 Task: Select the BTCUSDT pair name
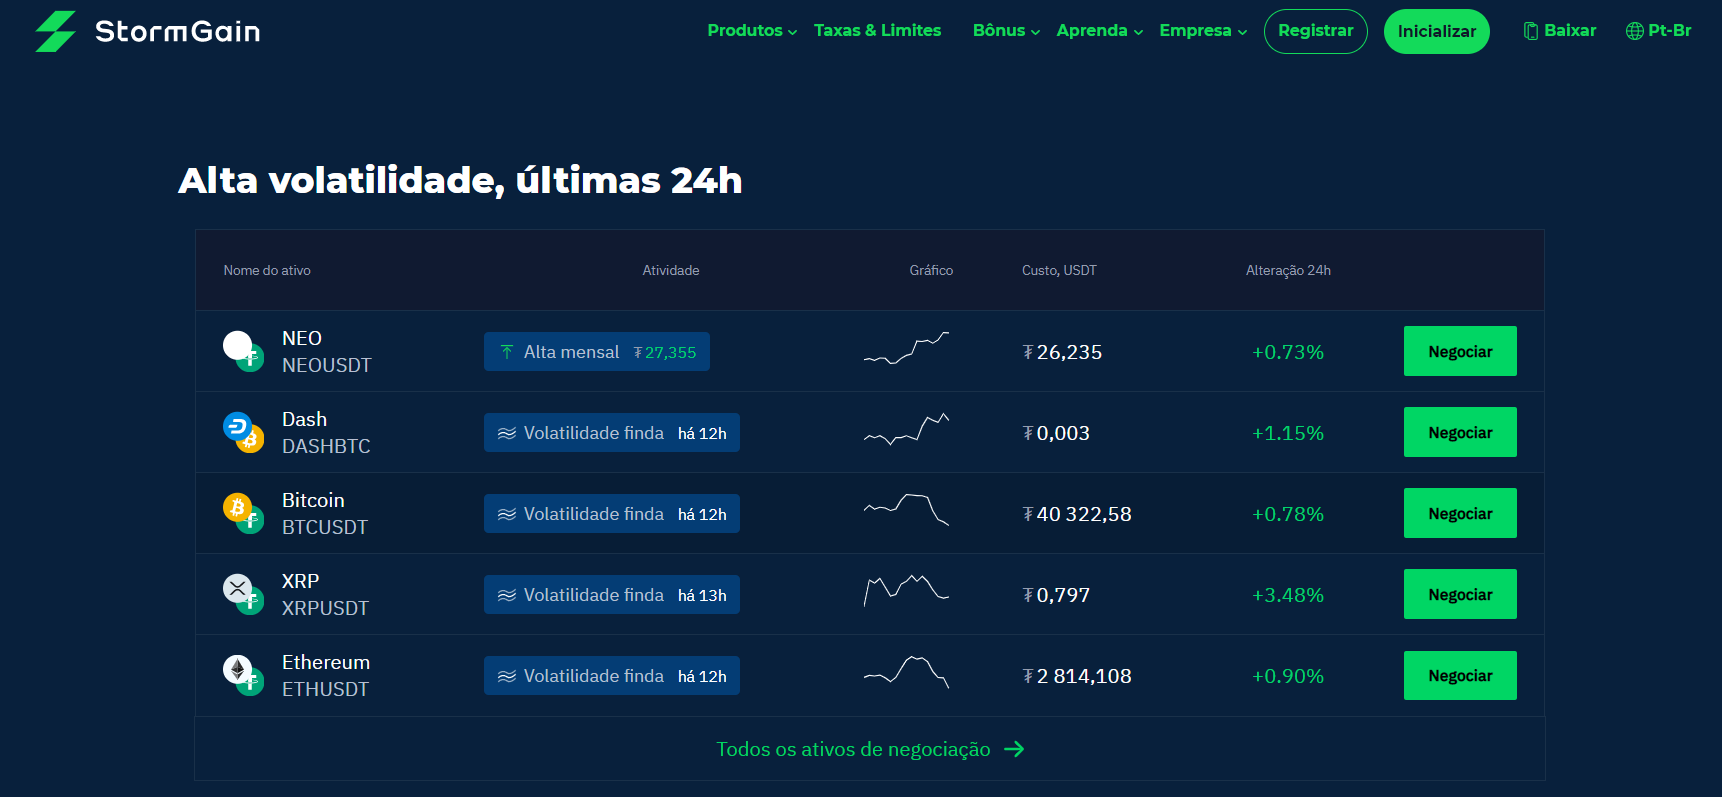[325, 528]
